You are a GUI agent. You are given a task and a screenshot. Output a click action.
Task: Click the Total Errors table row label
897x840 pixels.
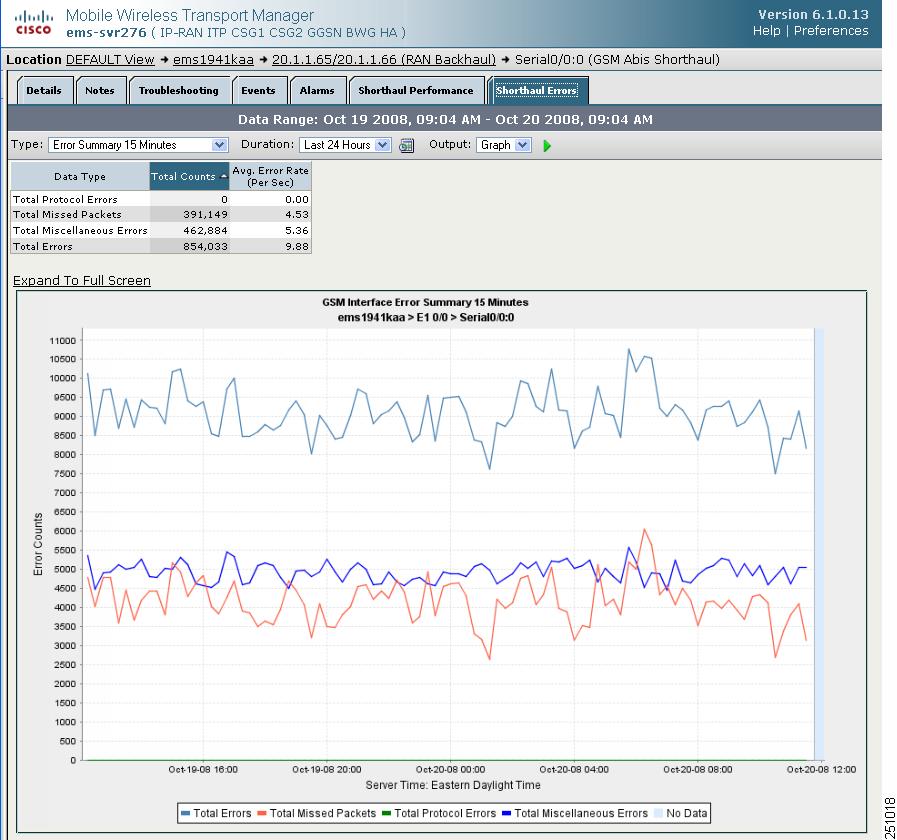point(43,247)
